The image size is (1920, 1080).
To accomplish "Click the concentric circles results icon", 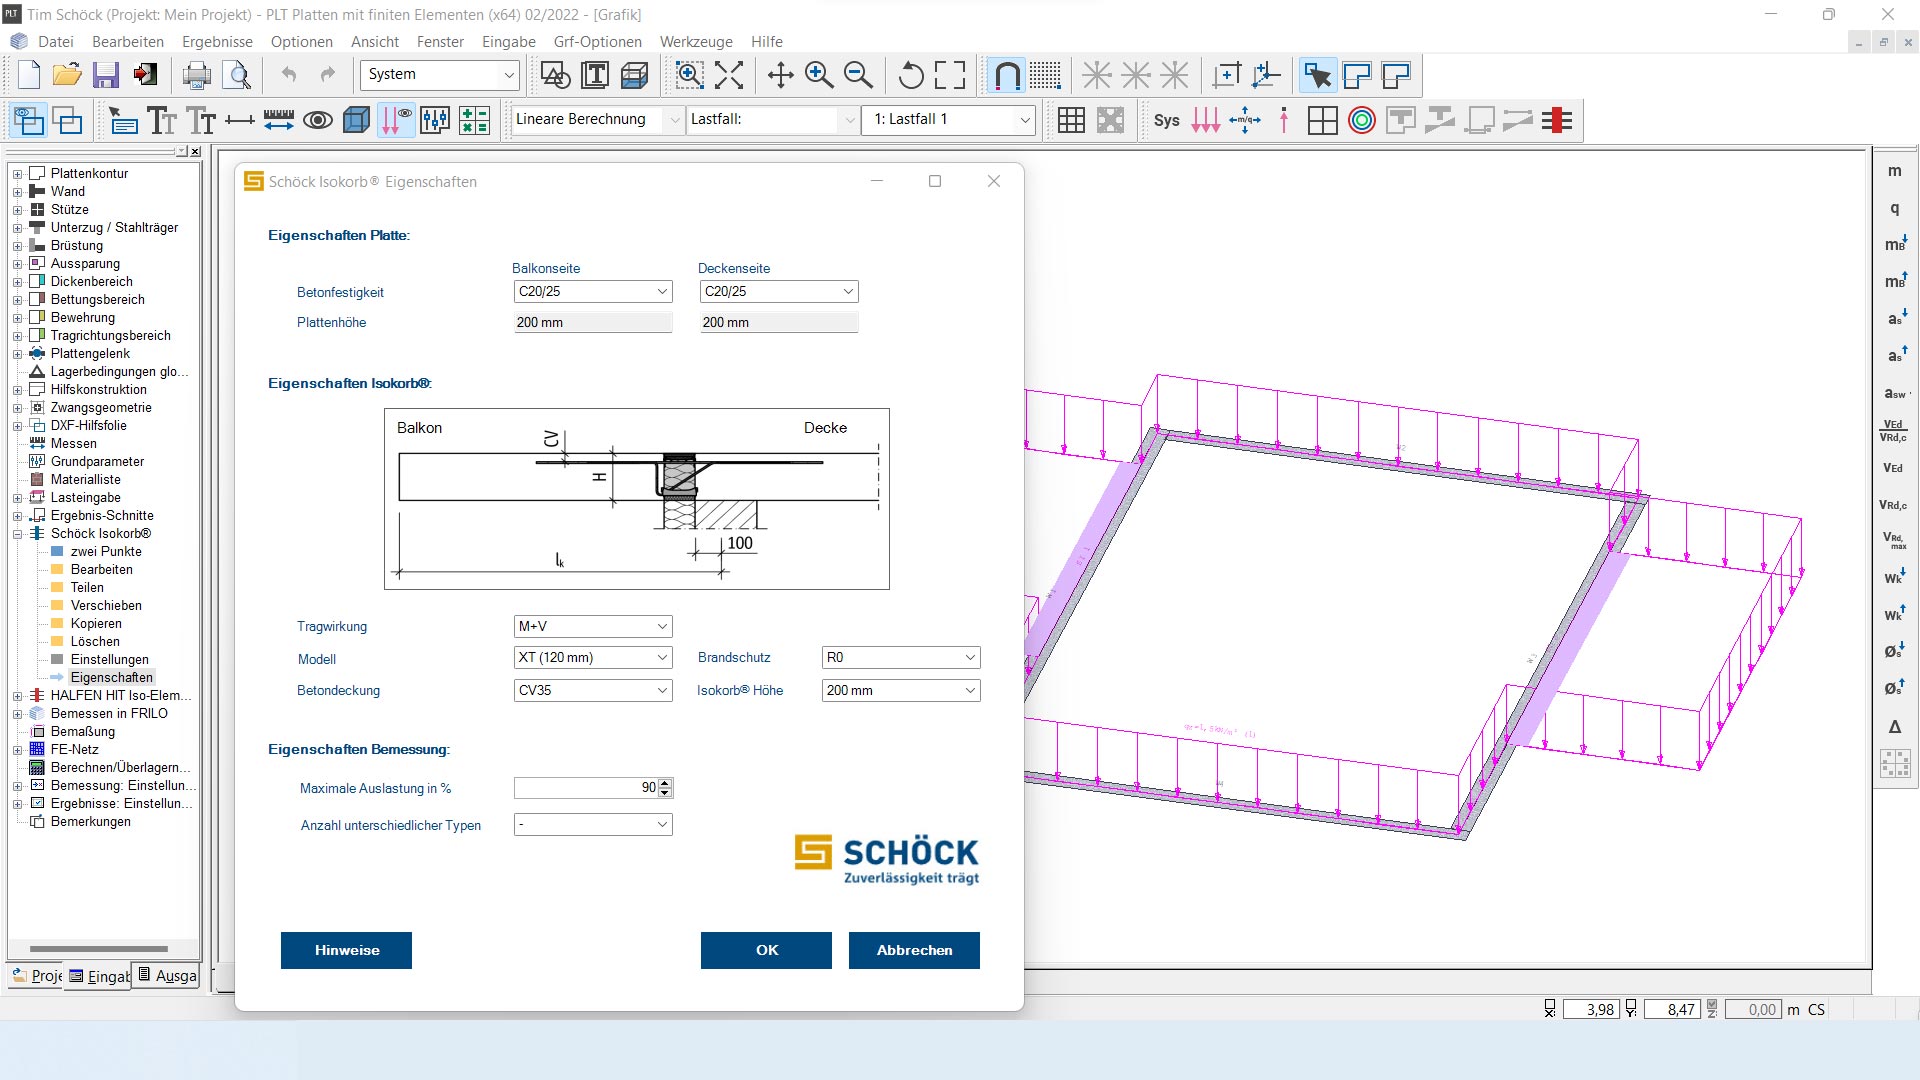I will click(x=1362, y=121).
